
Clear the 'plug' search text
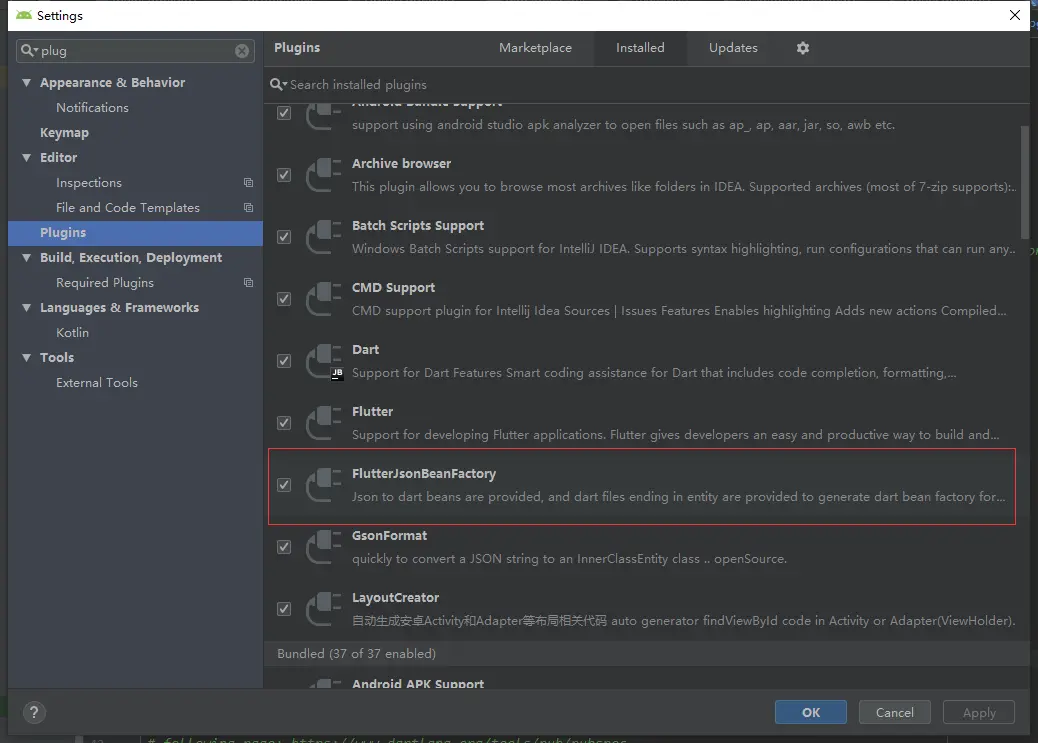coord(242,51)
